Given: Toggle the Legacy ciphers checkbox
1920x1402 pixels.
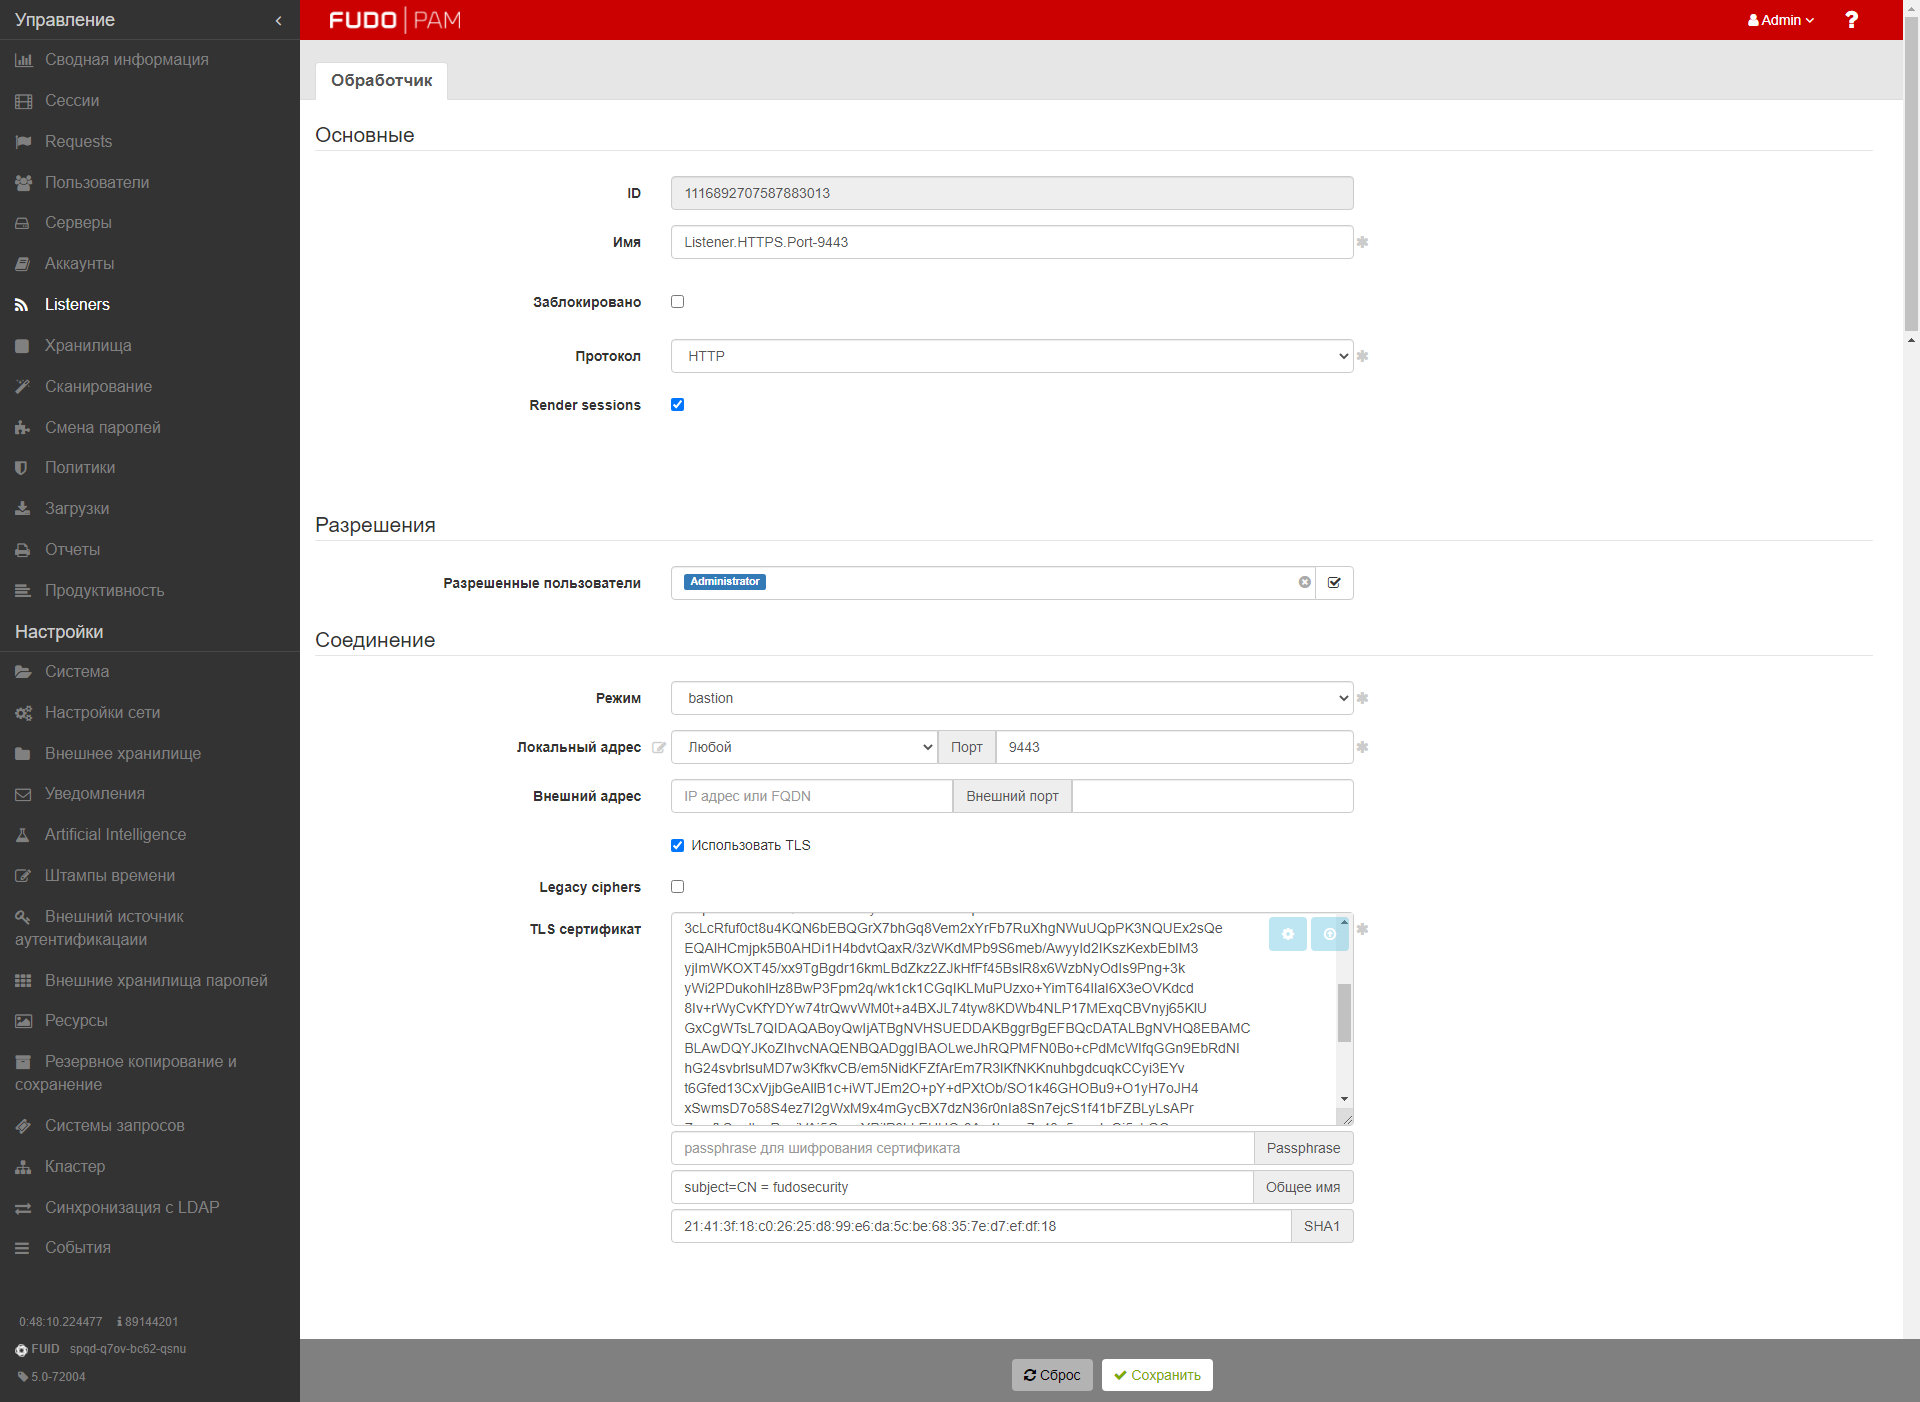Looking at the screenshot, I should pos(677,887).
